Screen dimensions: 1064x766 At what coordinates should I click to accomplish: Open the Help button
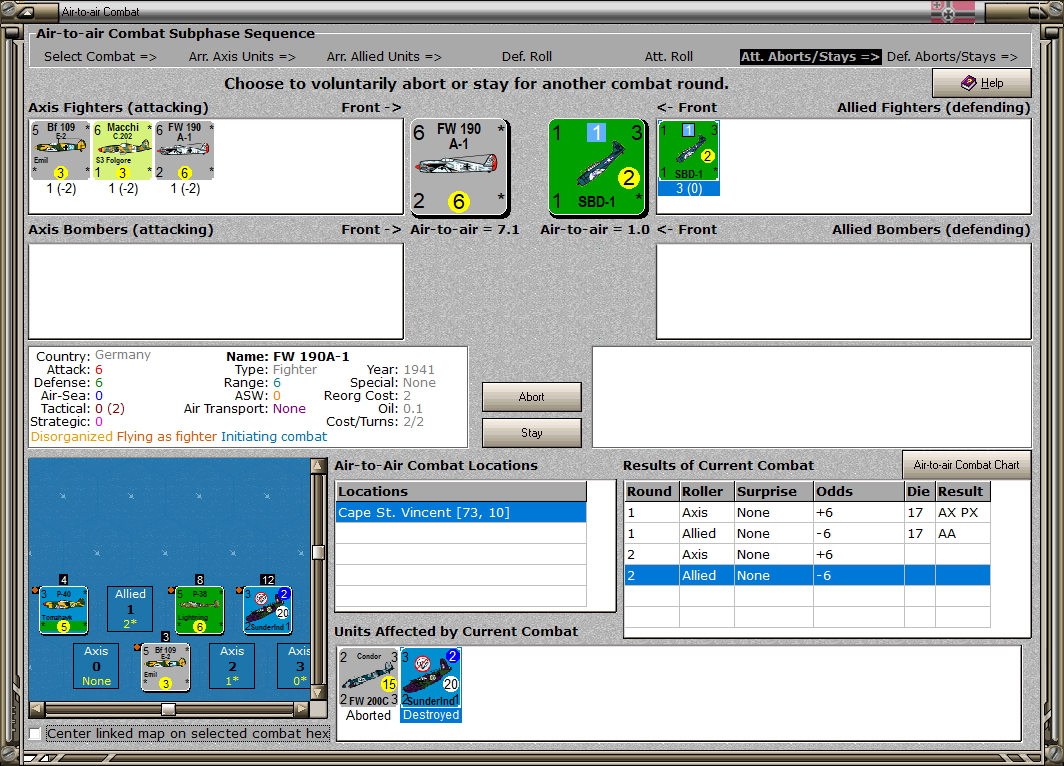[982, 83]
